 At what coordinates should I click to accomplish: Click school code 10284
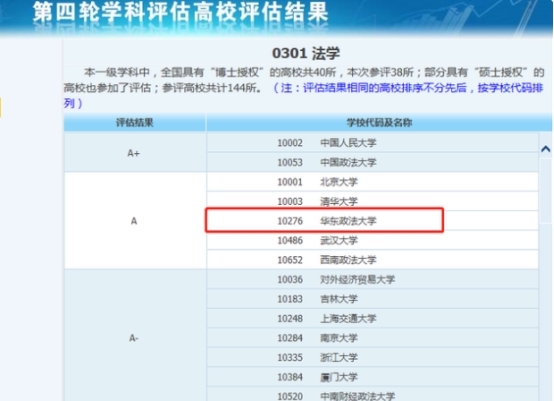(x=290, y=338)
